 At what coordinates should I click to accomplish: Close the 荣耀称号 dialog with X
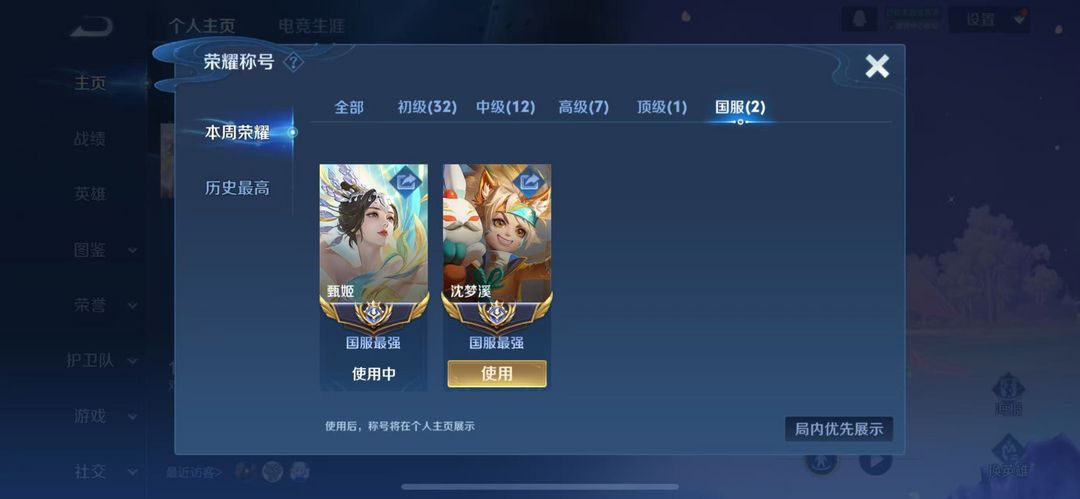[877, 66]
